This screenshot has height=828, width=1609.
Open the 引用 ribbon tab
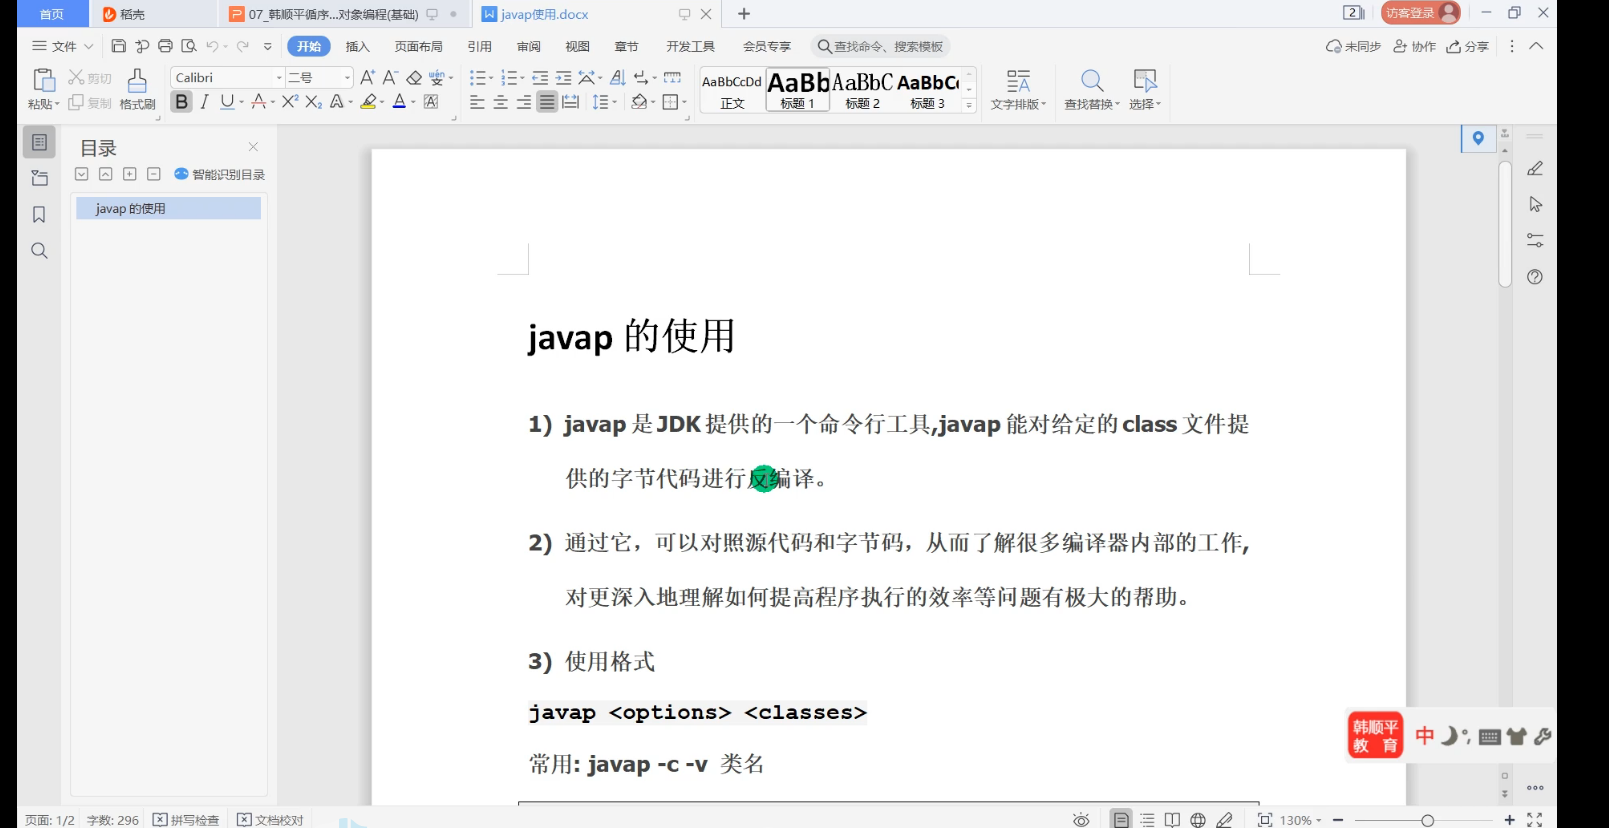pyautogui.click(x=479, y=46)
